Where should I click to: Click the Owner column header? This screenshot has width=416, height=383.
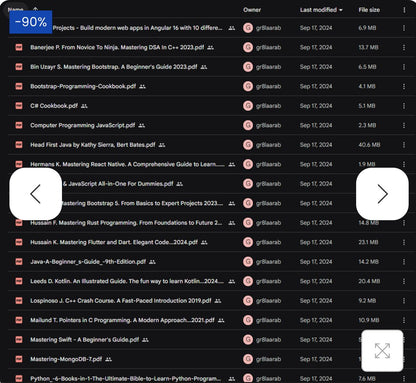click(x=252, y=10)
